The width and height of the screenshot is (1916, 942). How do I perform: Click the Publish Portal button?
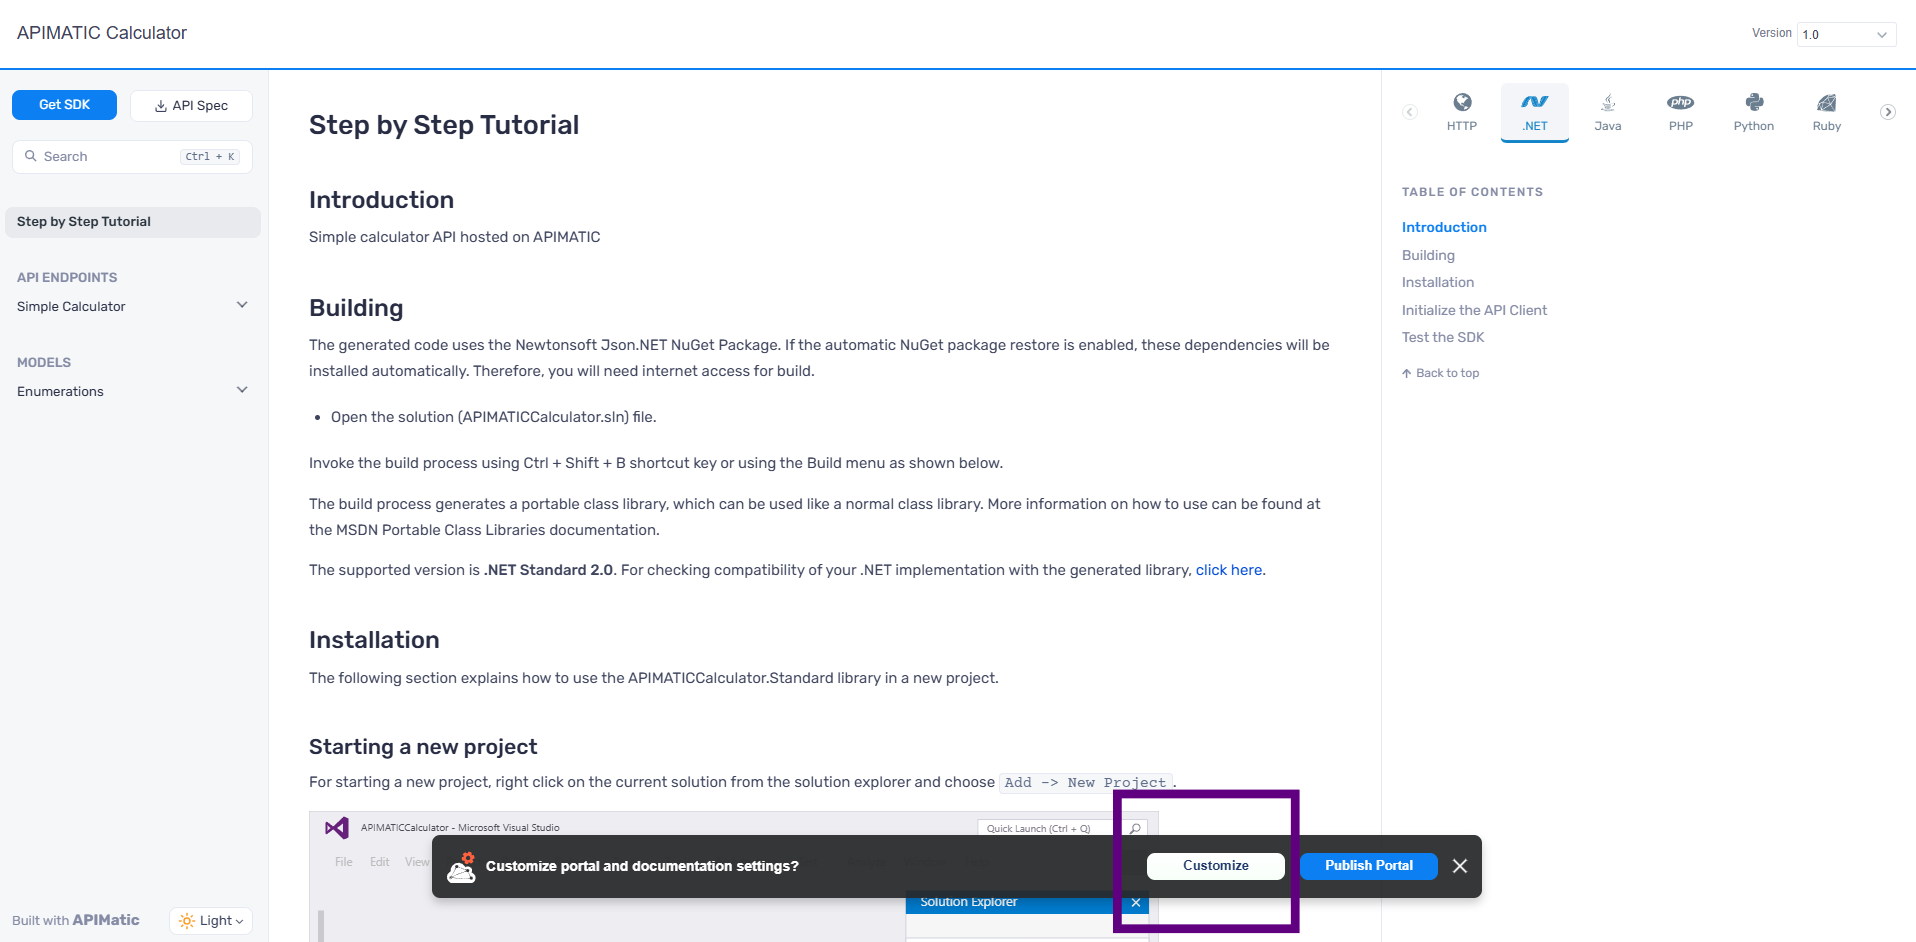click(1369, 866)
